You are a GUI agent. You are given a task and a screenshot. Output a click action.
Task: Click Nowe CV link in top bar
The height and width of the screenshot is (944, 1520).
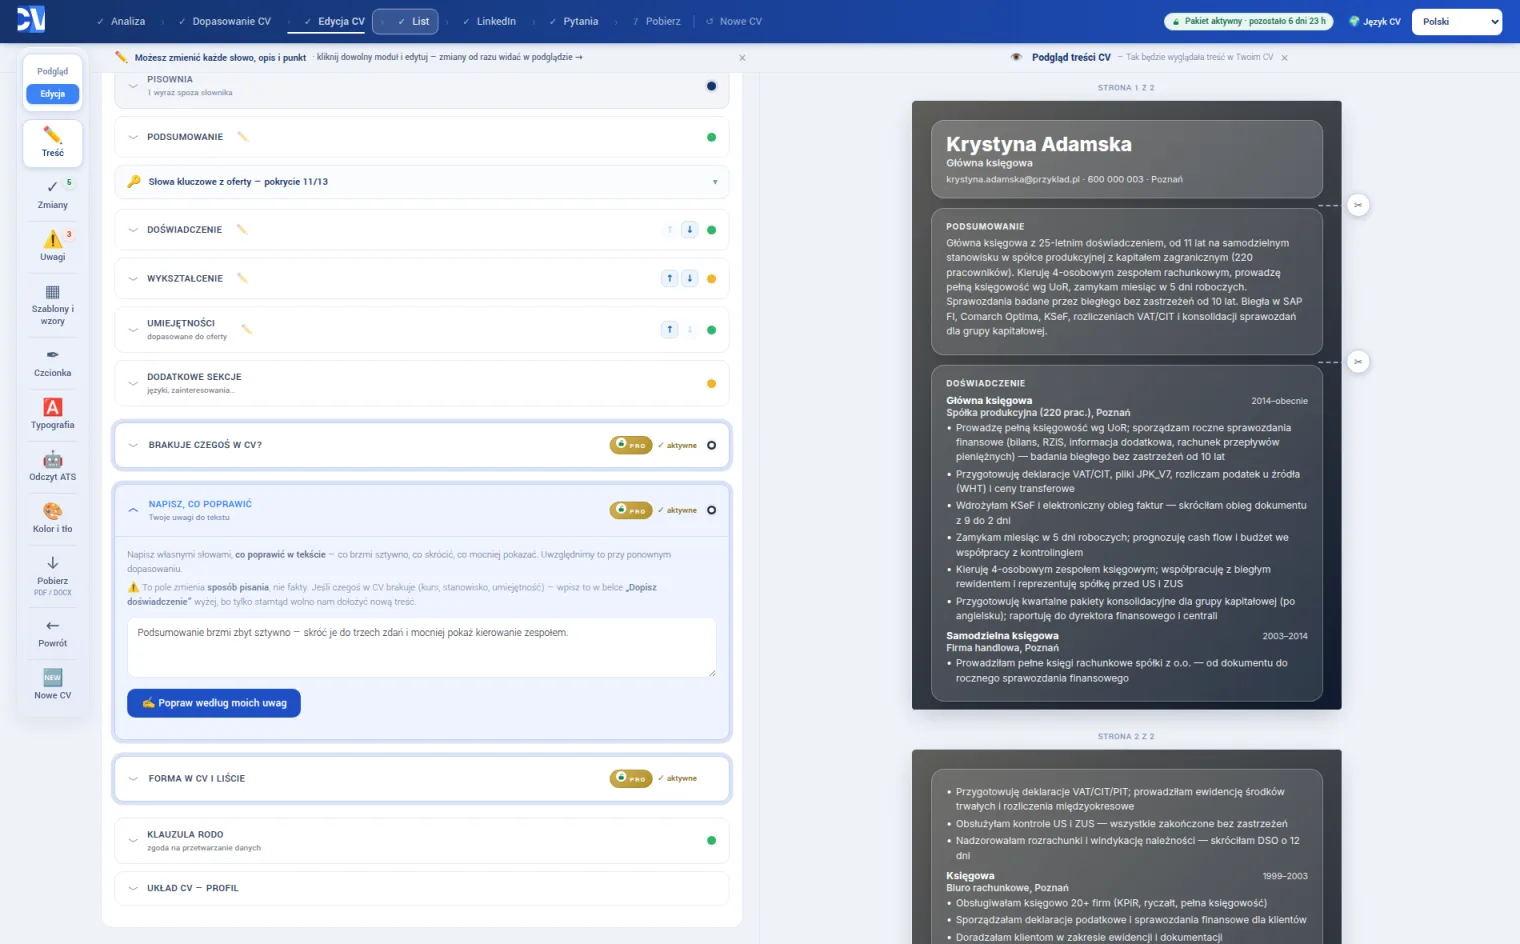click(734, 21)
